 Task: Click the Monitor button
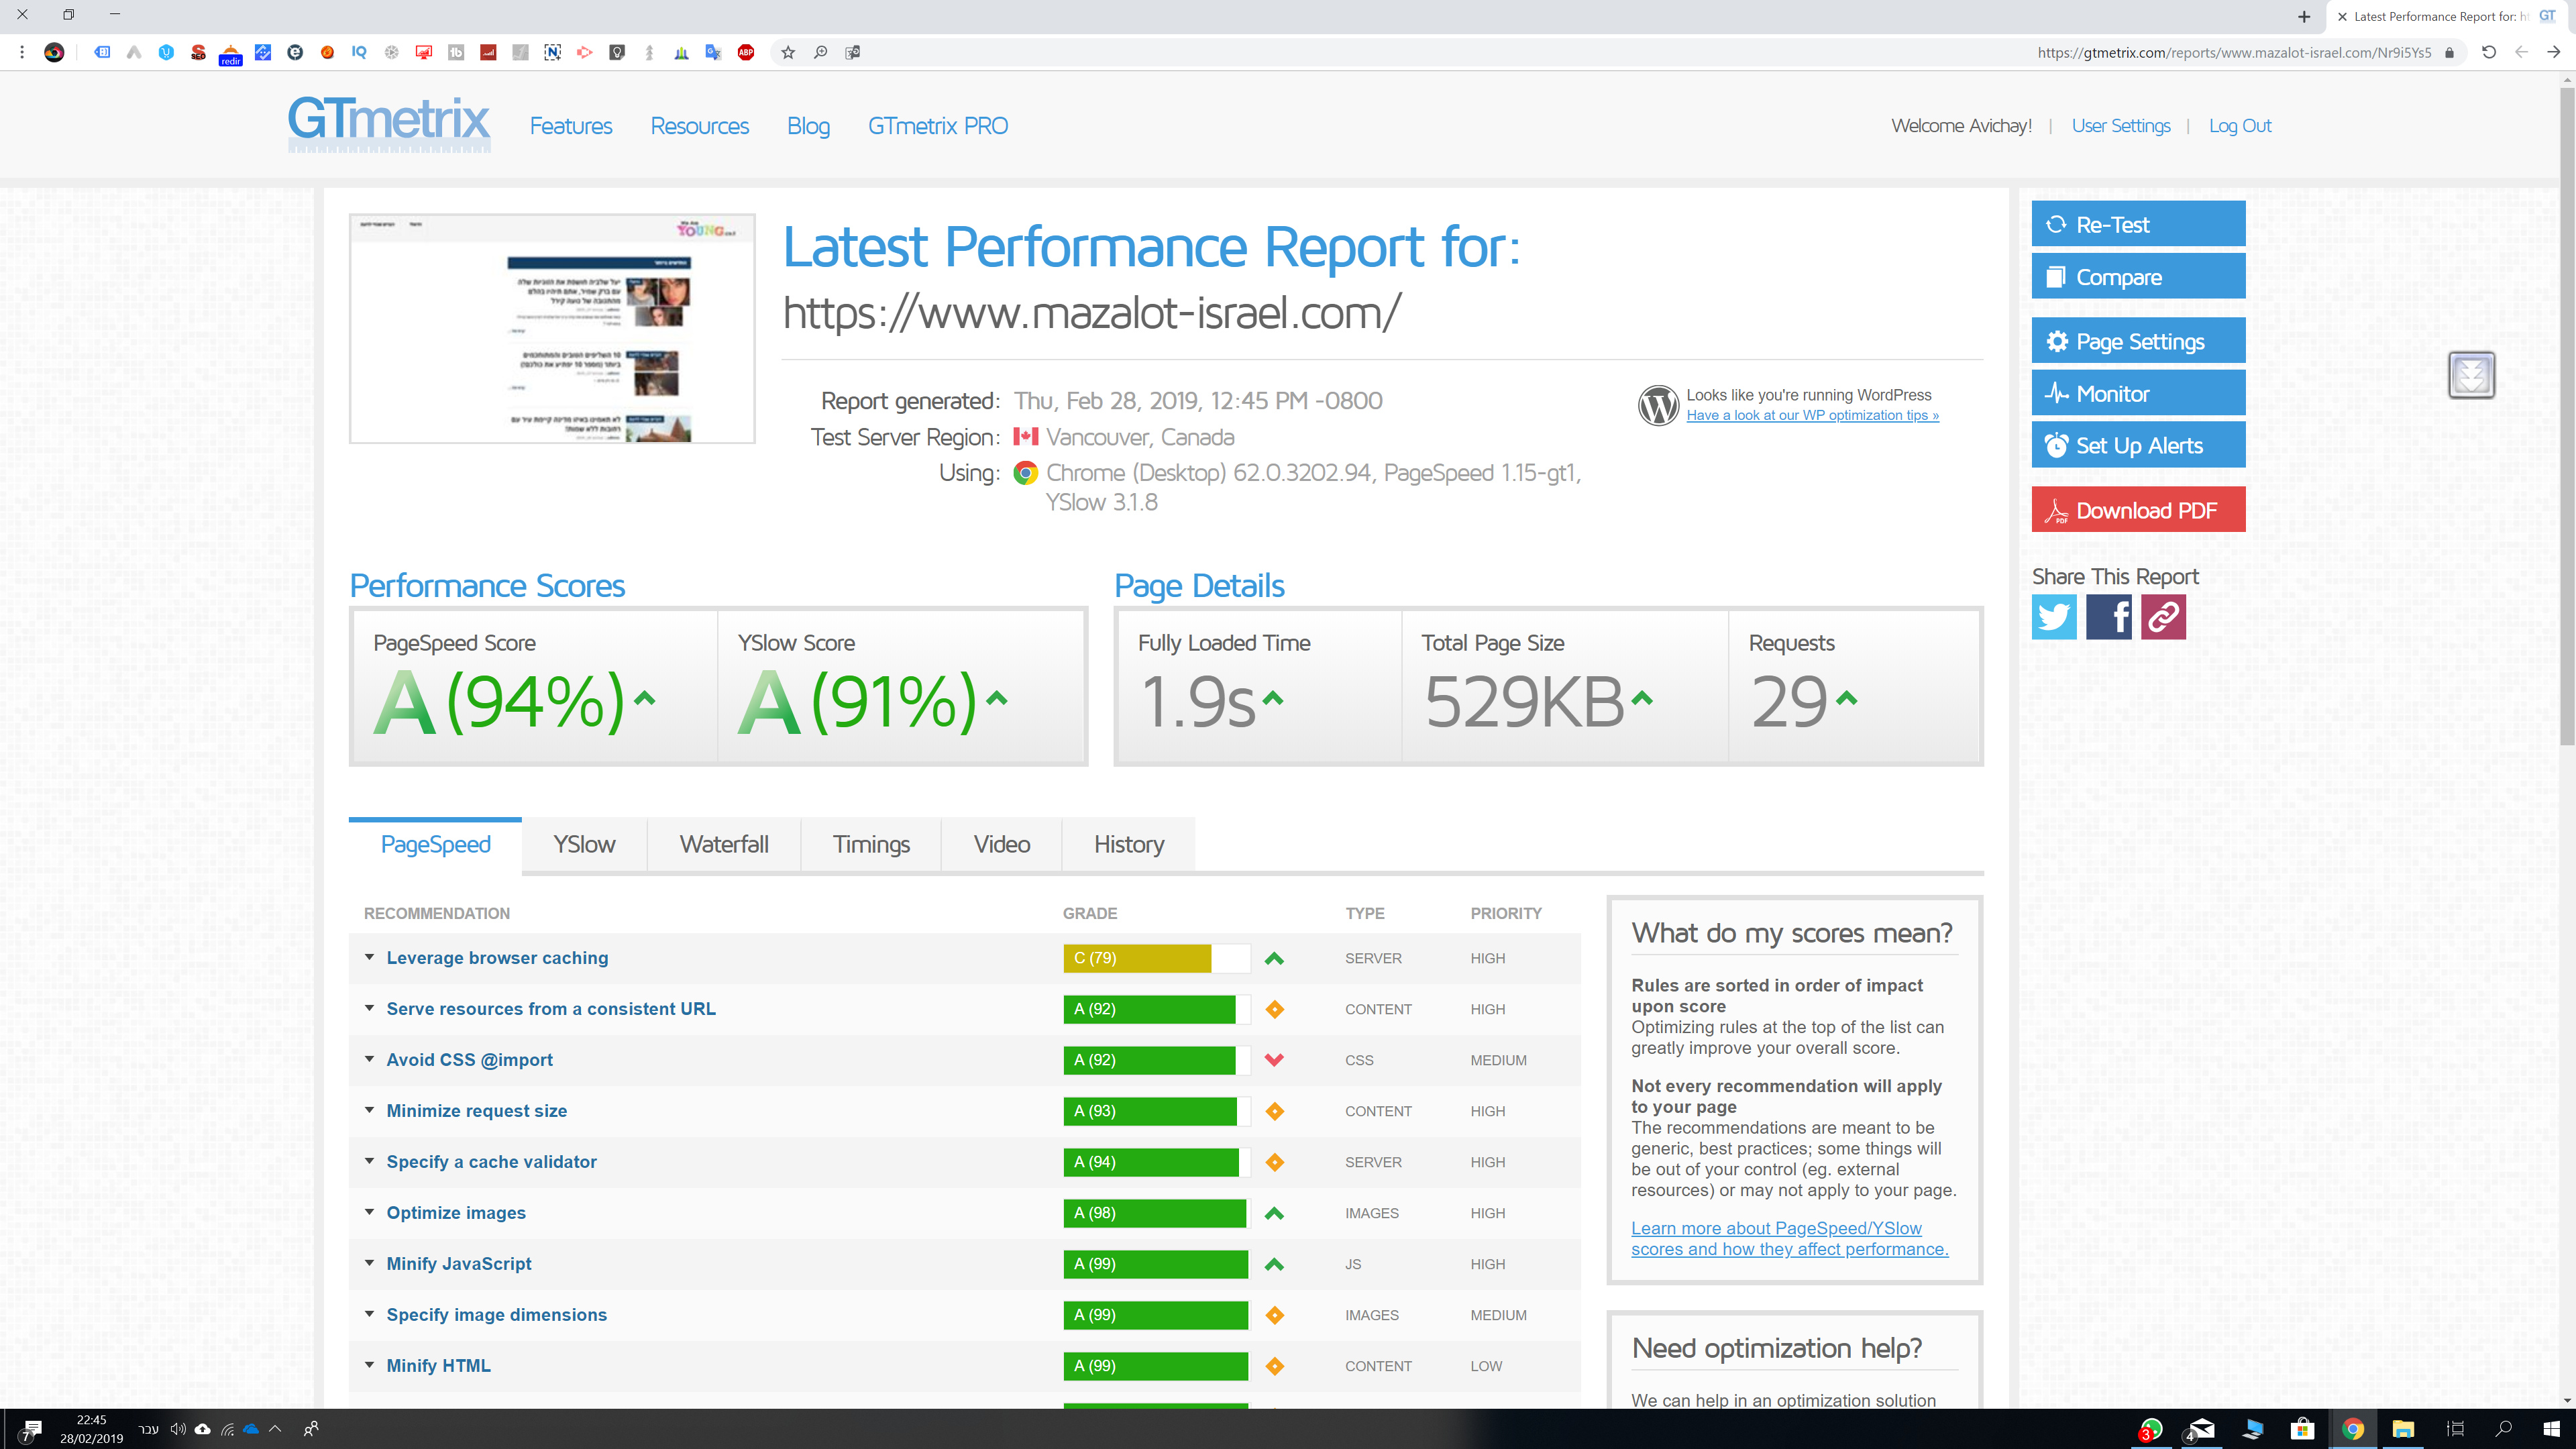(2138, 393)
